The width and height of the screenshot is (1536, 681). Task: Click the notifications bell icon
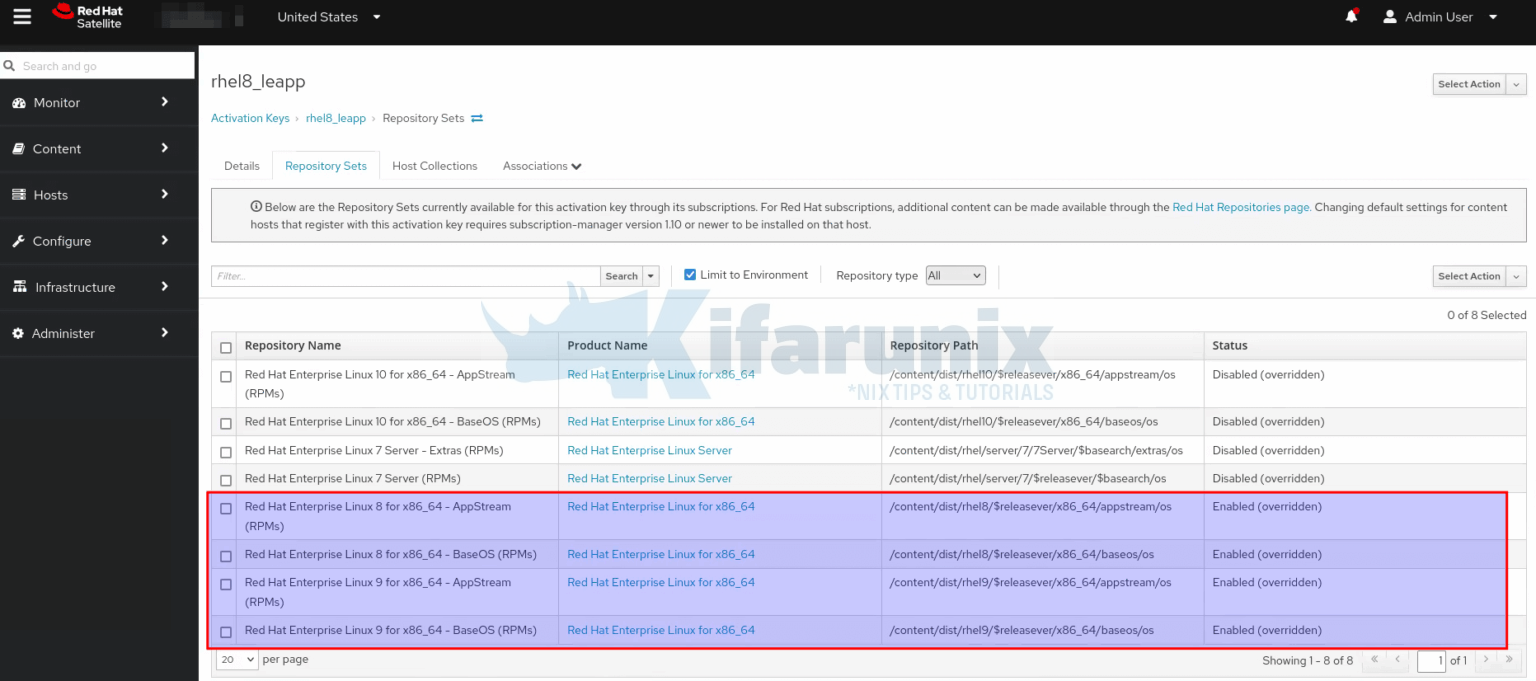[x=1352, y=17]
